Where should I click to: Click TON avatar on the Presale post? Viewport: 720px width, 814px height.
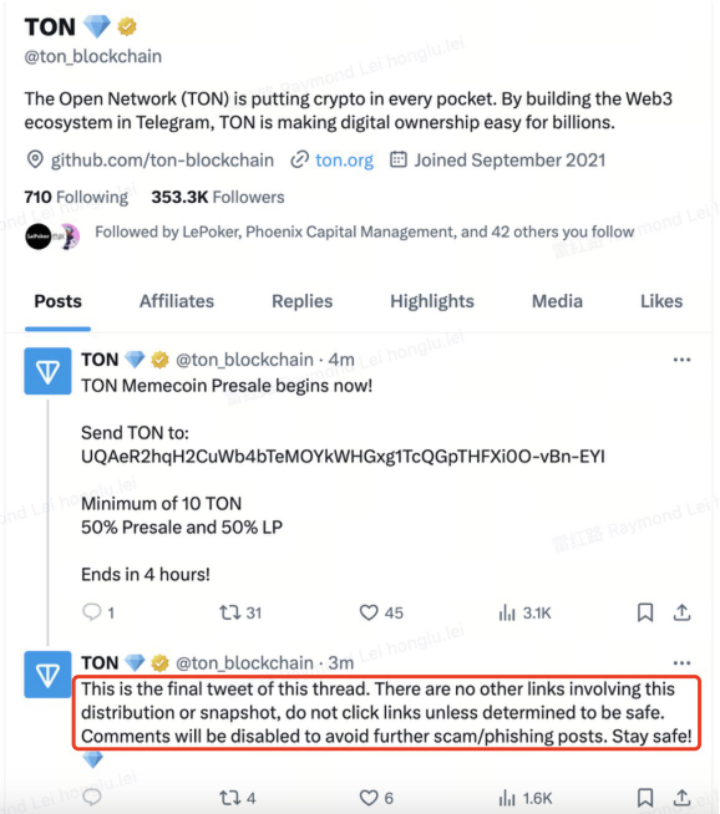pyautogui.click(x=47, y=372)
